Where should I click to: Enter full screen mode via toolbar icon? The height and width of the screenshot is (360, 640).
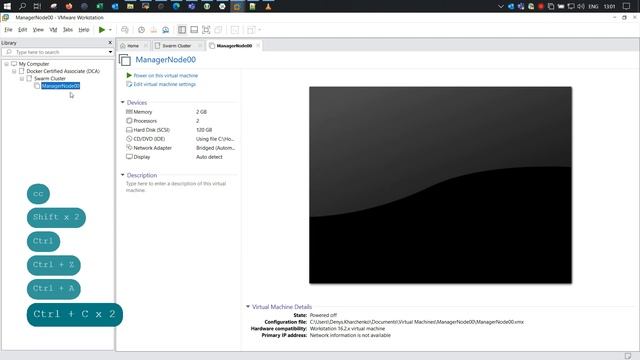[206, 30]
